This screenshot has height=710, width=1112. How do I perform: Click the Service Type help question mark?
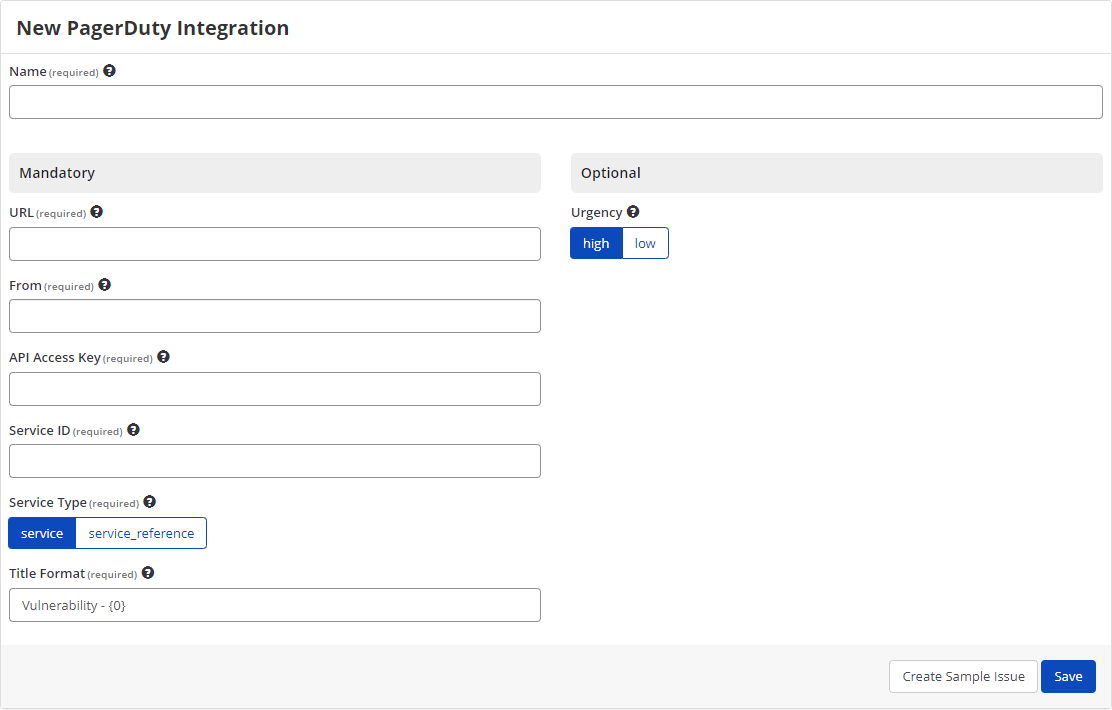(149, 501)
